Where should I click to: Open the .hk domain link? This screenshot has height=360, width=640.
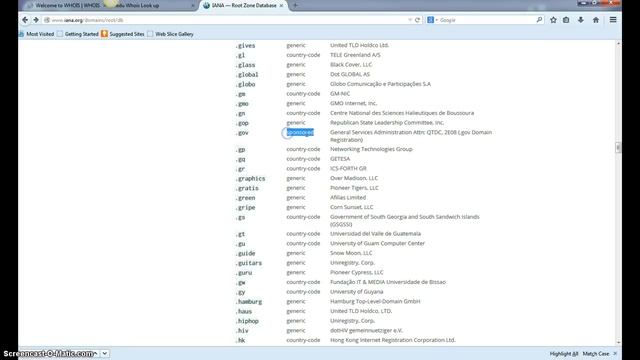click(240, 340)
